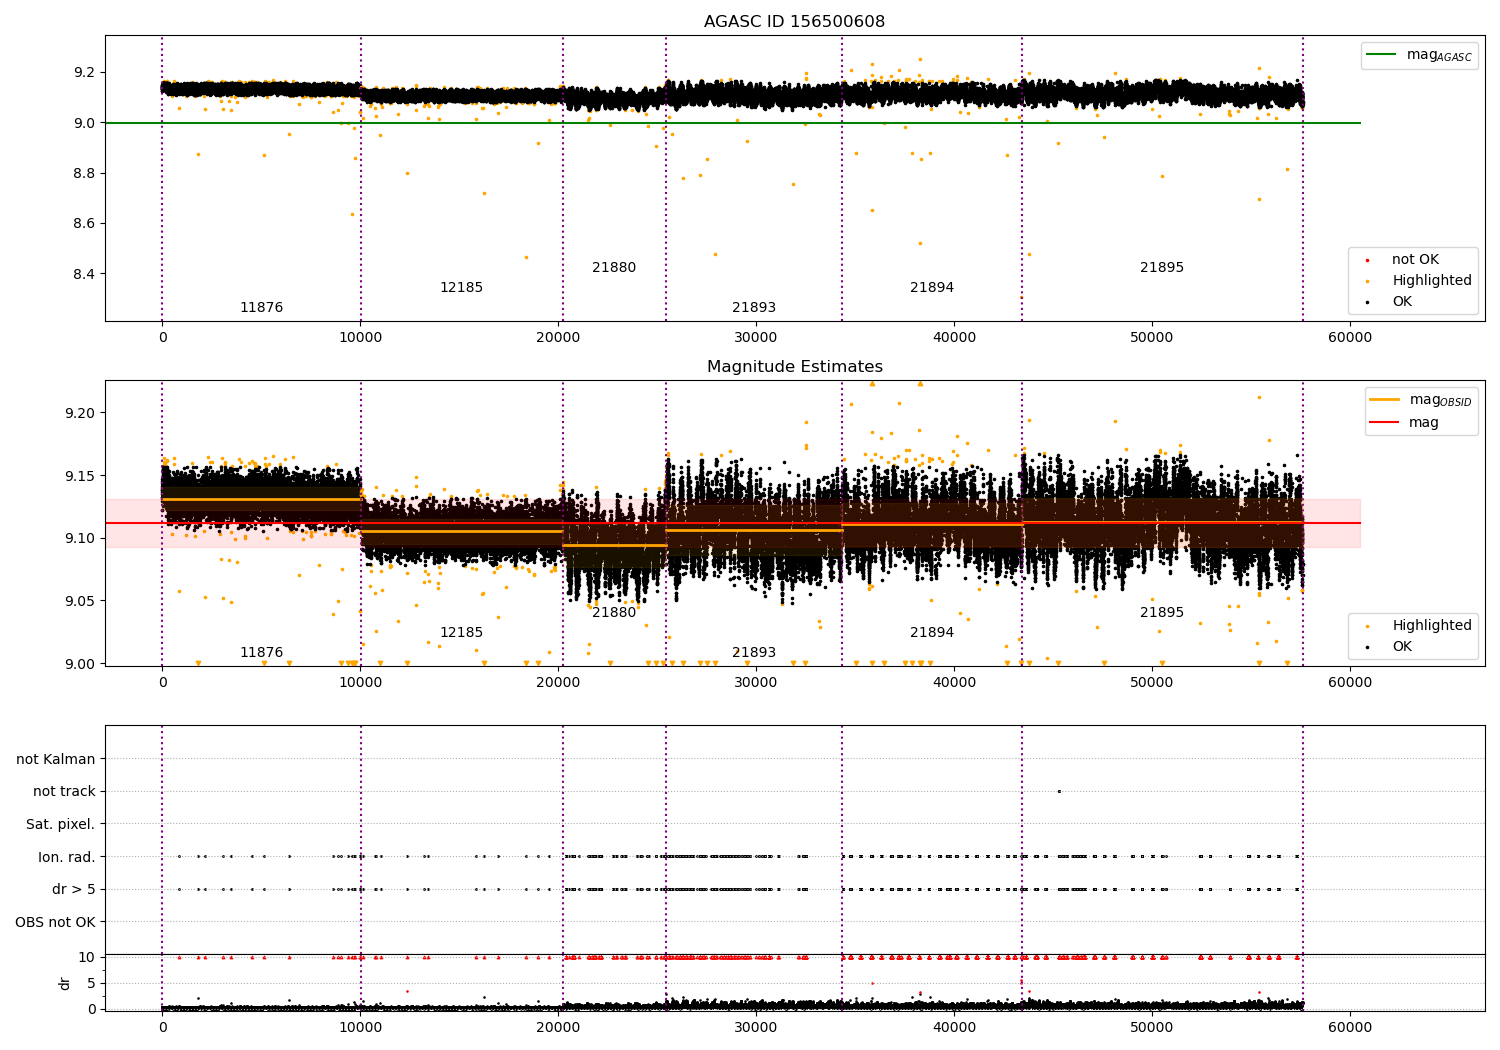Click label 21893 in Magnitude Estimates plot
Screen dimensions: 1500x1050
click(754, 653)
